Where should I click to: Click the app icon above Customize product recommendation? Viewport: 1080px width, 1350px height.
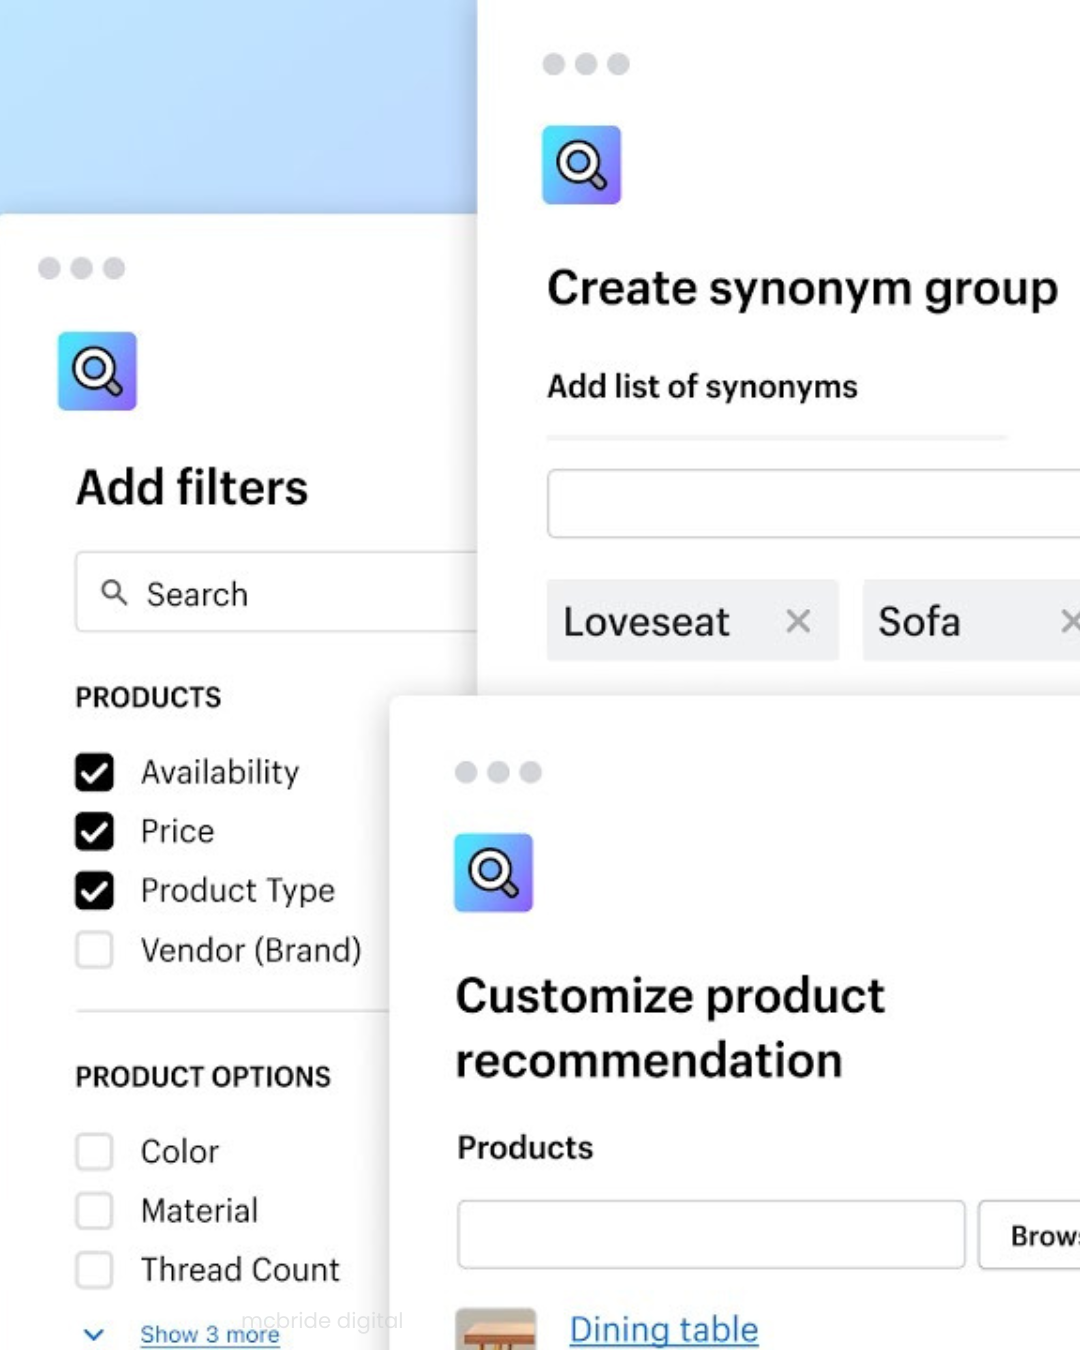[x=493, y=872]
